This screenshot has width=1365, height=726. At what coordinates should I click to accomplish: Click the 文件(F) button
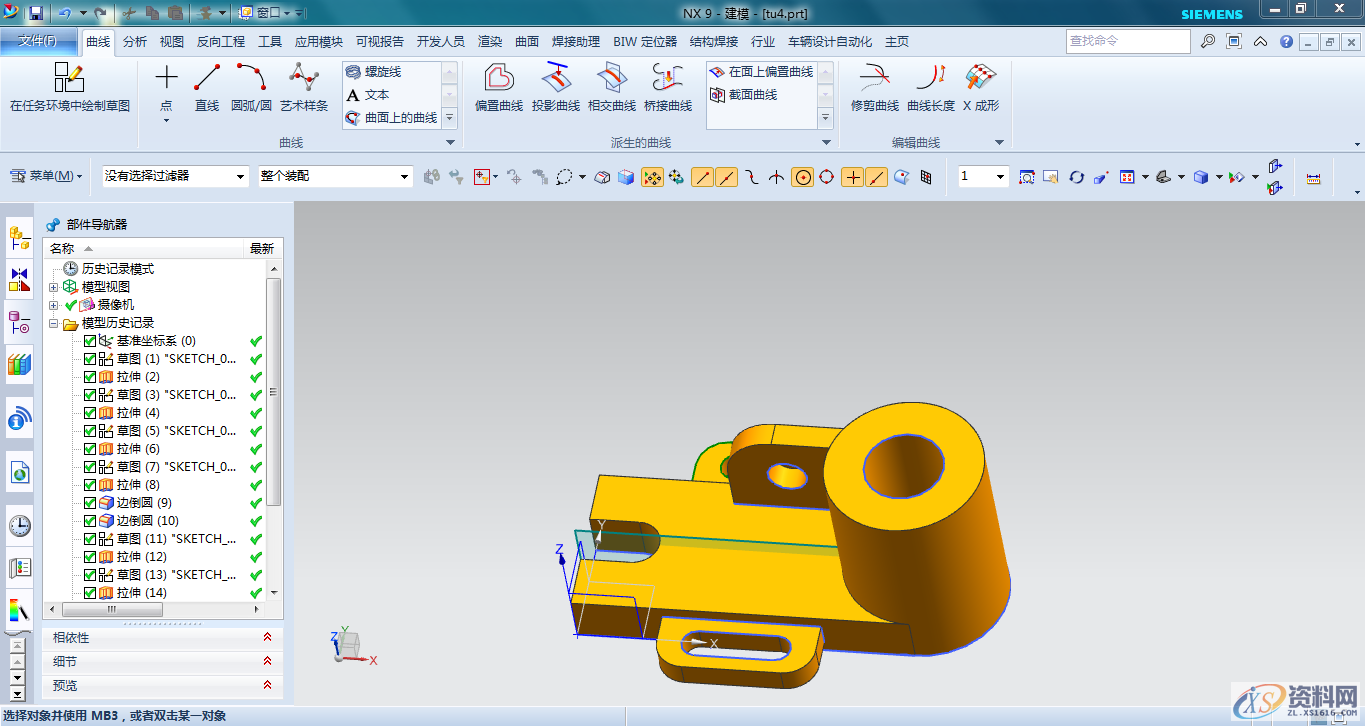pos(38,41)
